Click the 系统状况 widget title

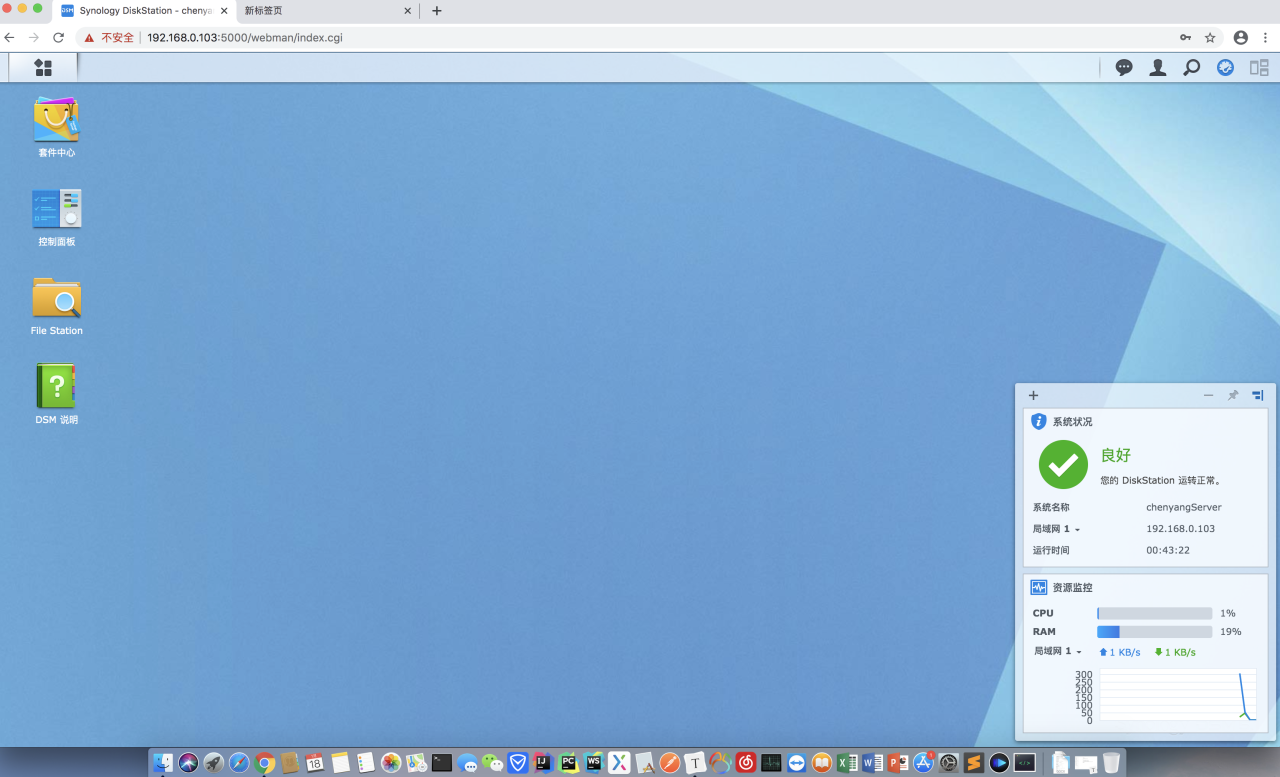1073,422
